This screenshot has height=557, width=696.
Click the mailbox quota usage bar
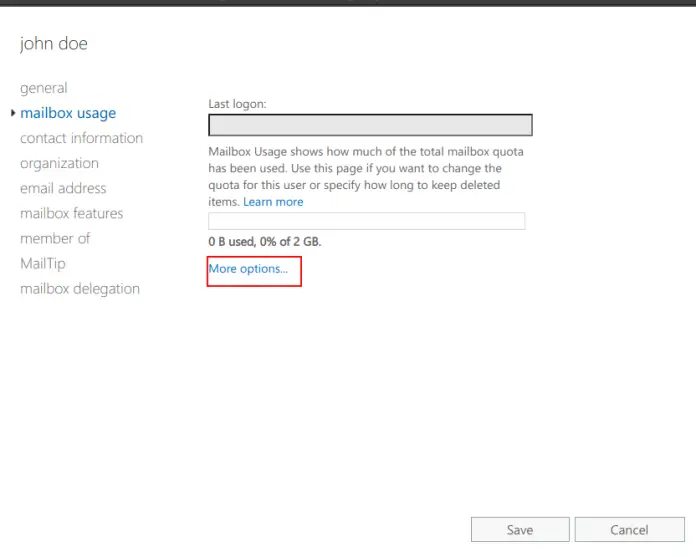366,221
